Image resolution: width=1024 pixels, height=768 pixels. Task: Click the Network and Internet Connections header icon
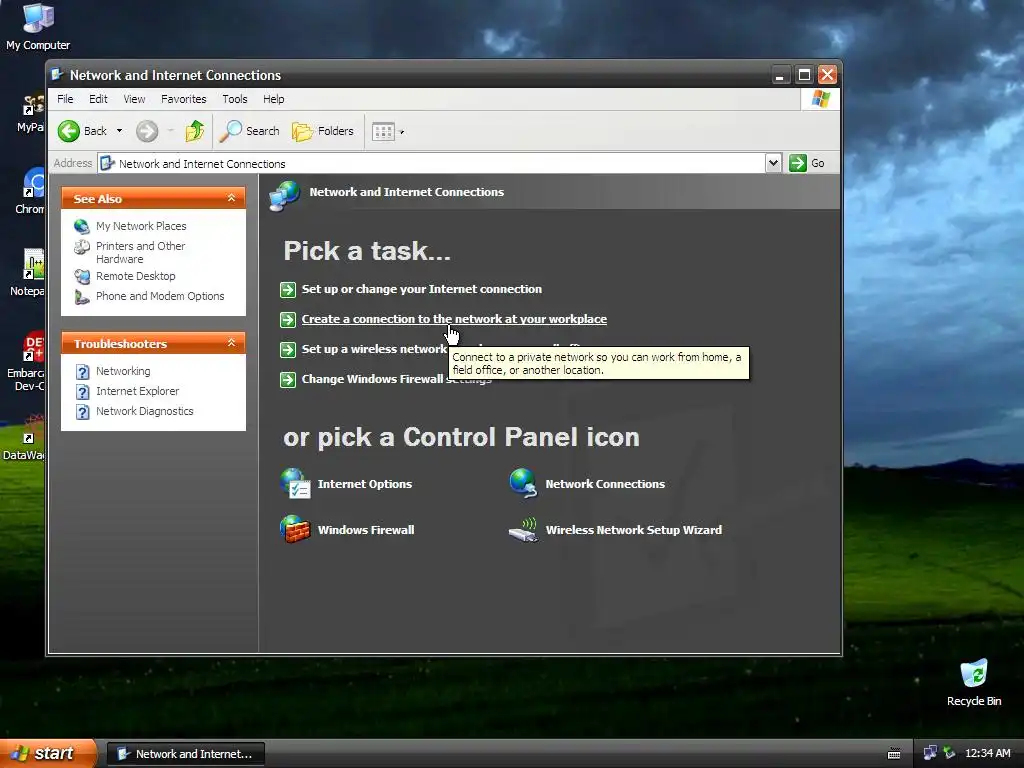[285, 195]
